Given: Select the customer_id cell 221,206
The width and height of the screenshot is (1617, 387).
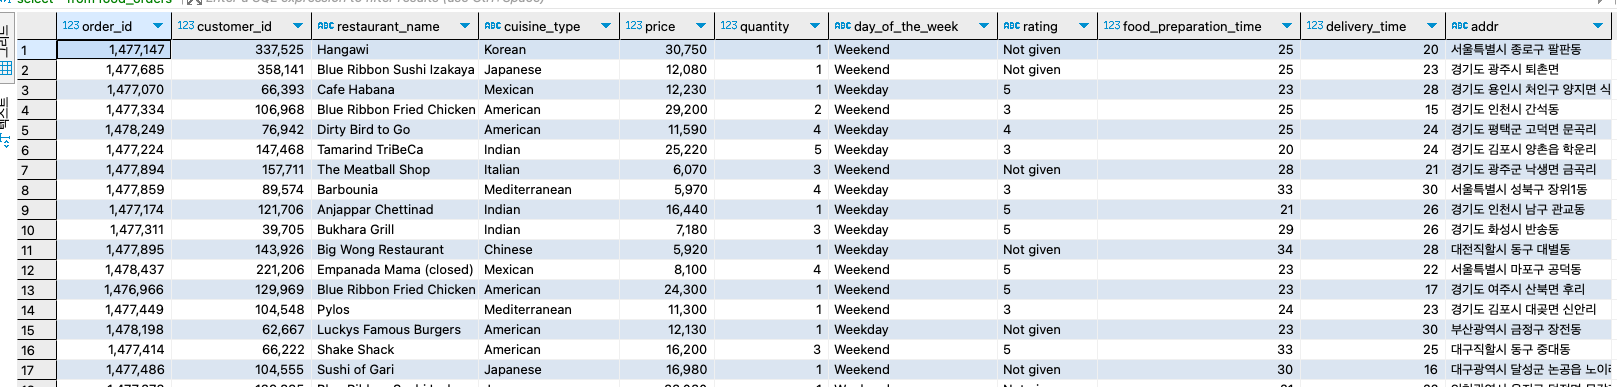Looking at the screenshot, I should [241, 269].
